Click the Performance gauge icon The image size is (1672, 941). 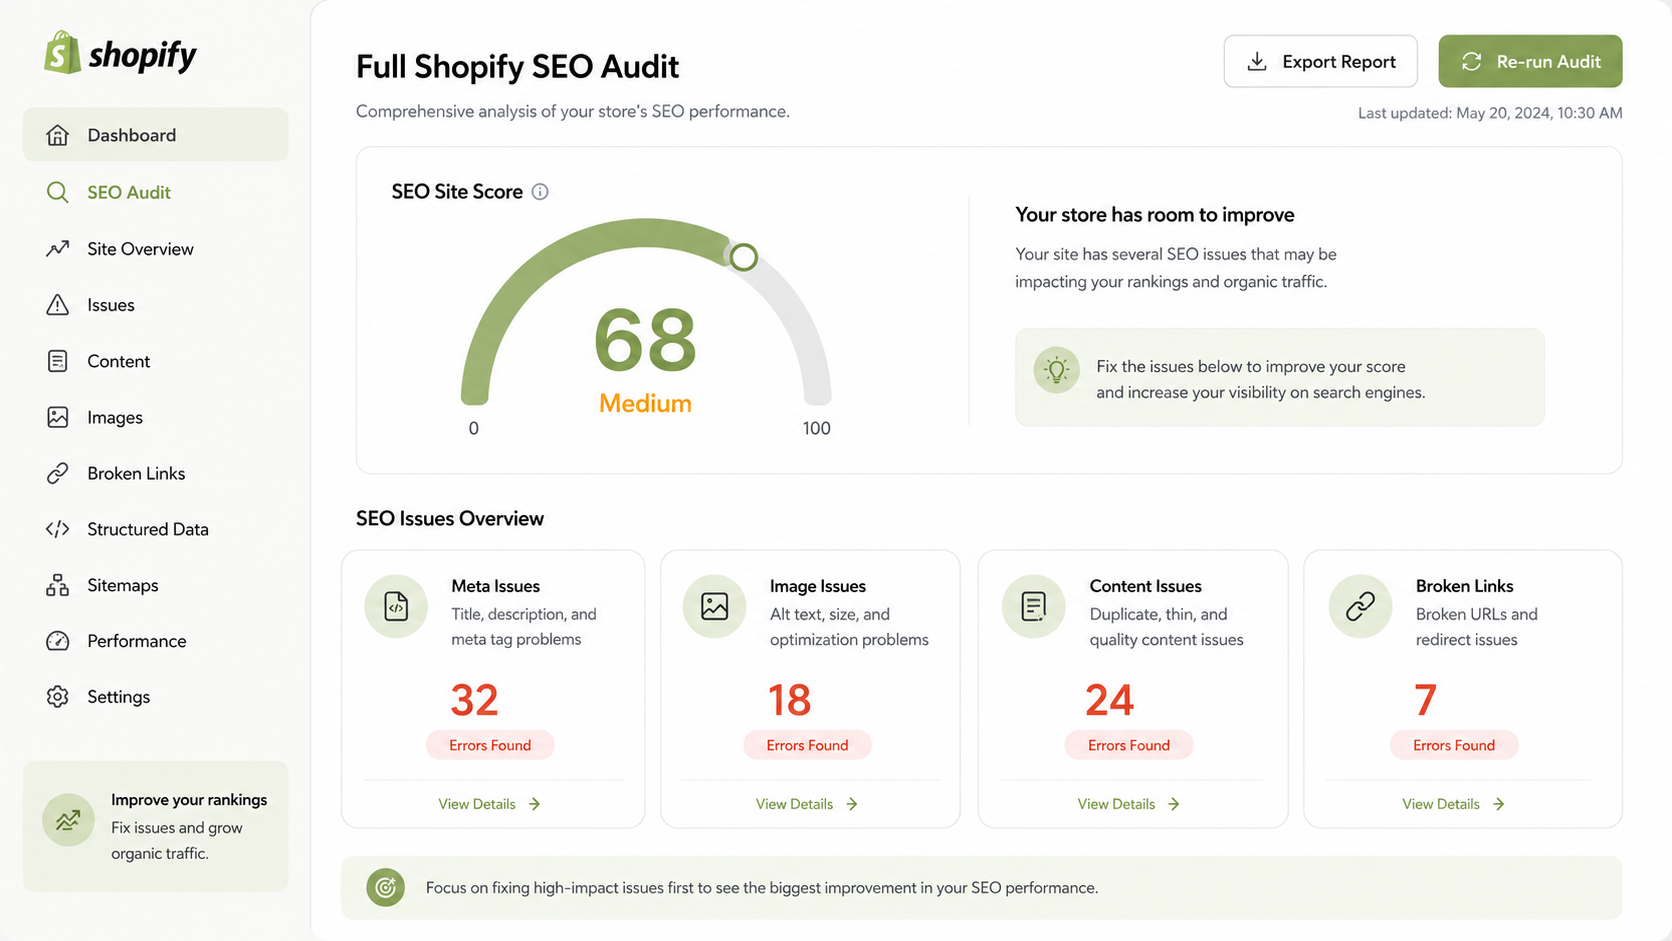pyautogui.click(x=58, y=641)
